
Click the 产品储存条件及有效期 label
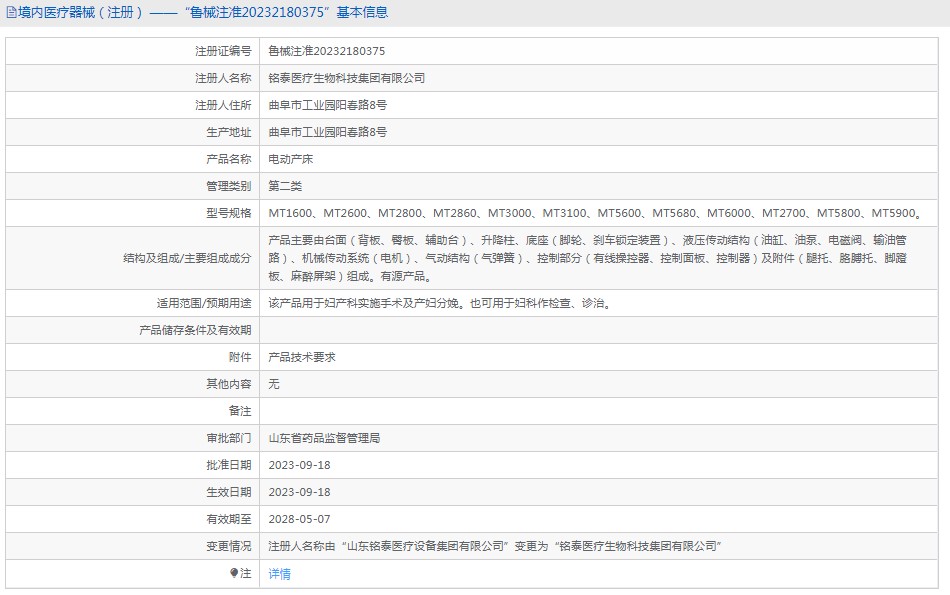coord(195,330)
